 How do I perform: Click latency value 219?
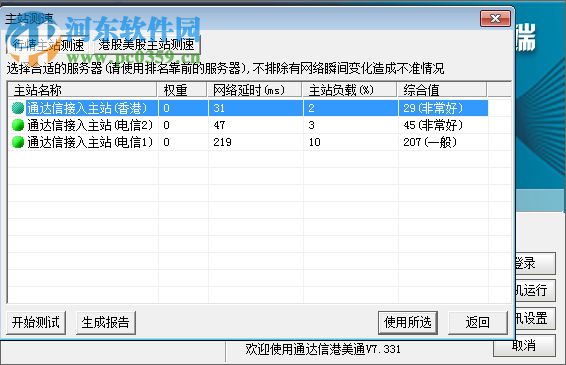(x=222, y=142)
